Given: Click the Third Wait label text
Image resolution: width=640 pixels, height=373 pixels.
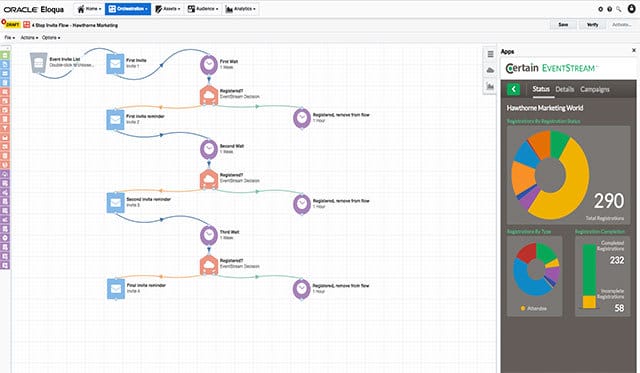Looking at the screenshot, I should coord(229,232).
